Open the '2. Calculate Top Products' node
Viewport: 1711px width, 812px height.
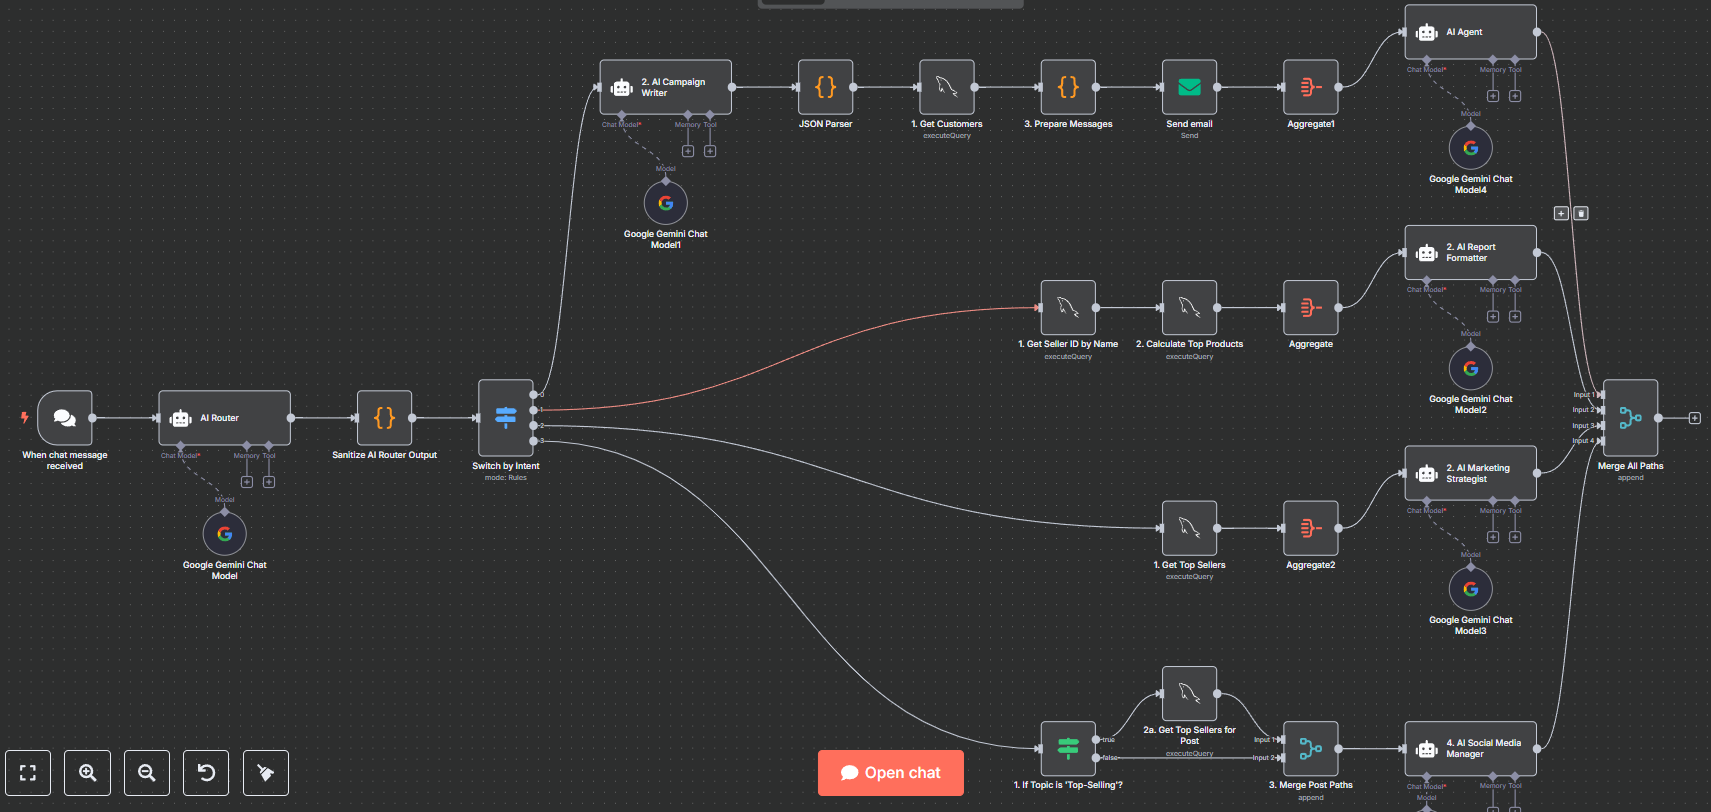click(1190, 307)
